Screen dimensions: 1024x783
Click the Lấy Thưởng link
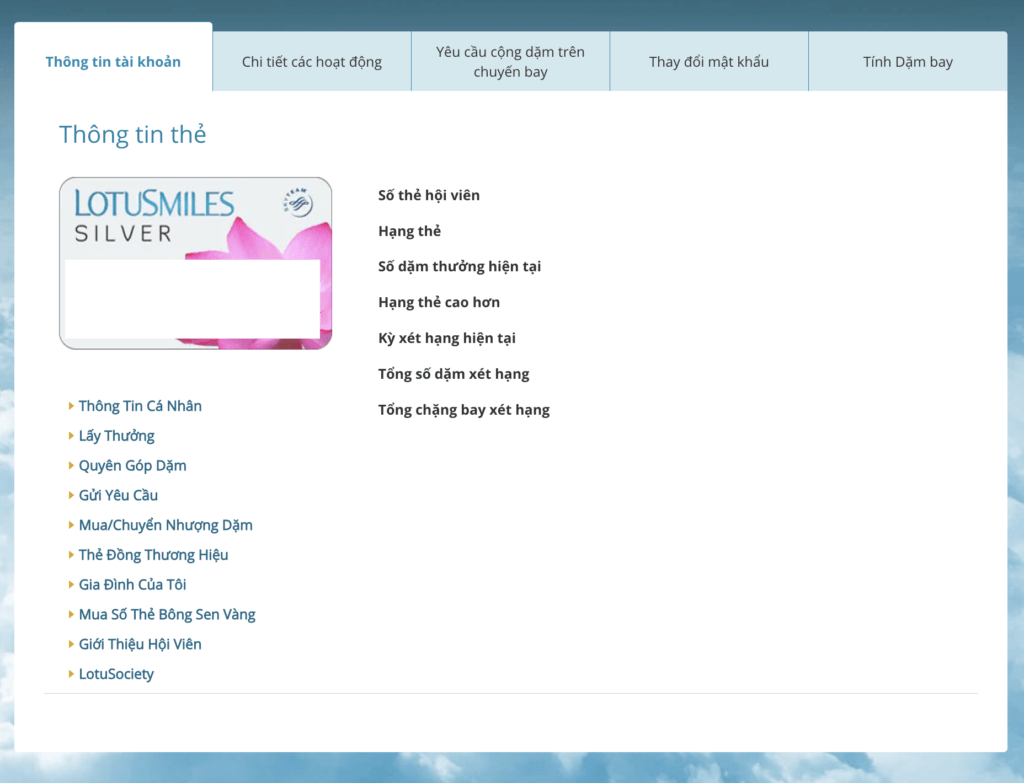[x=116, y=436]
